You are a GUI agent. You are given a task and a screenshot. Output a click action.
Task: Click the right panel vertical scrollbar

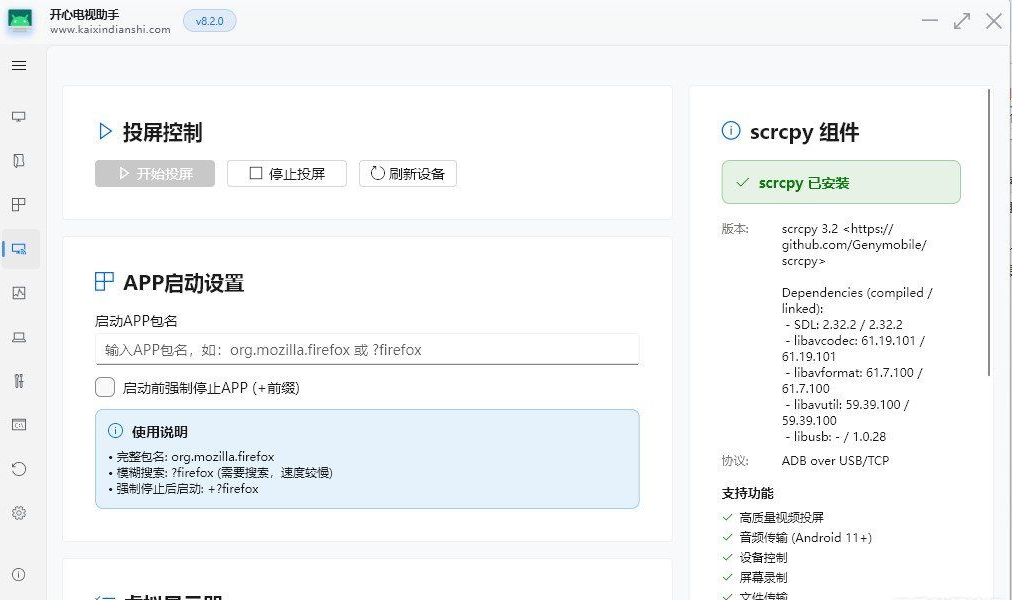(x=990, y=230)
